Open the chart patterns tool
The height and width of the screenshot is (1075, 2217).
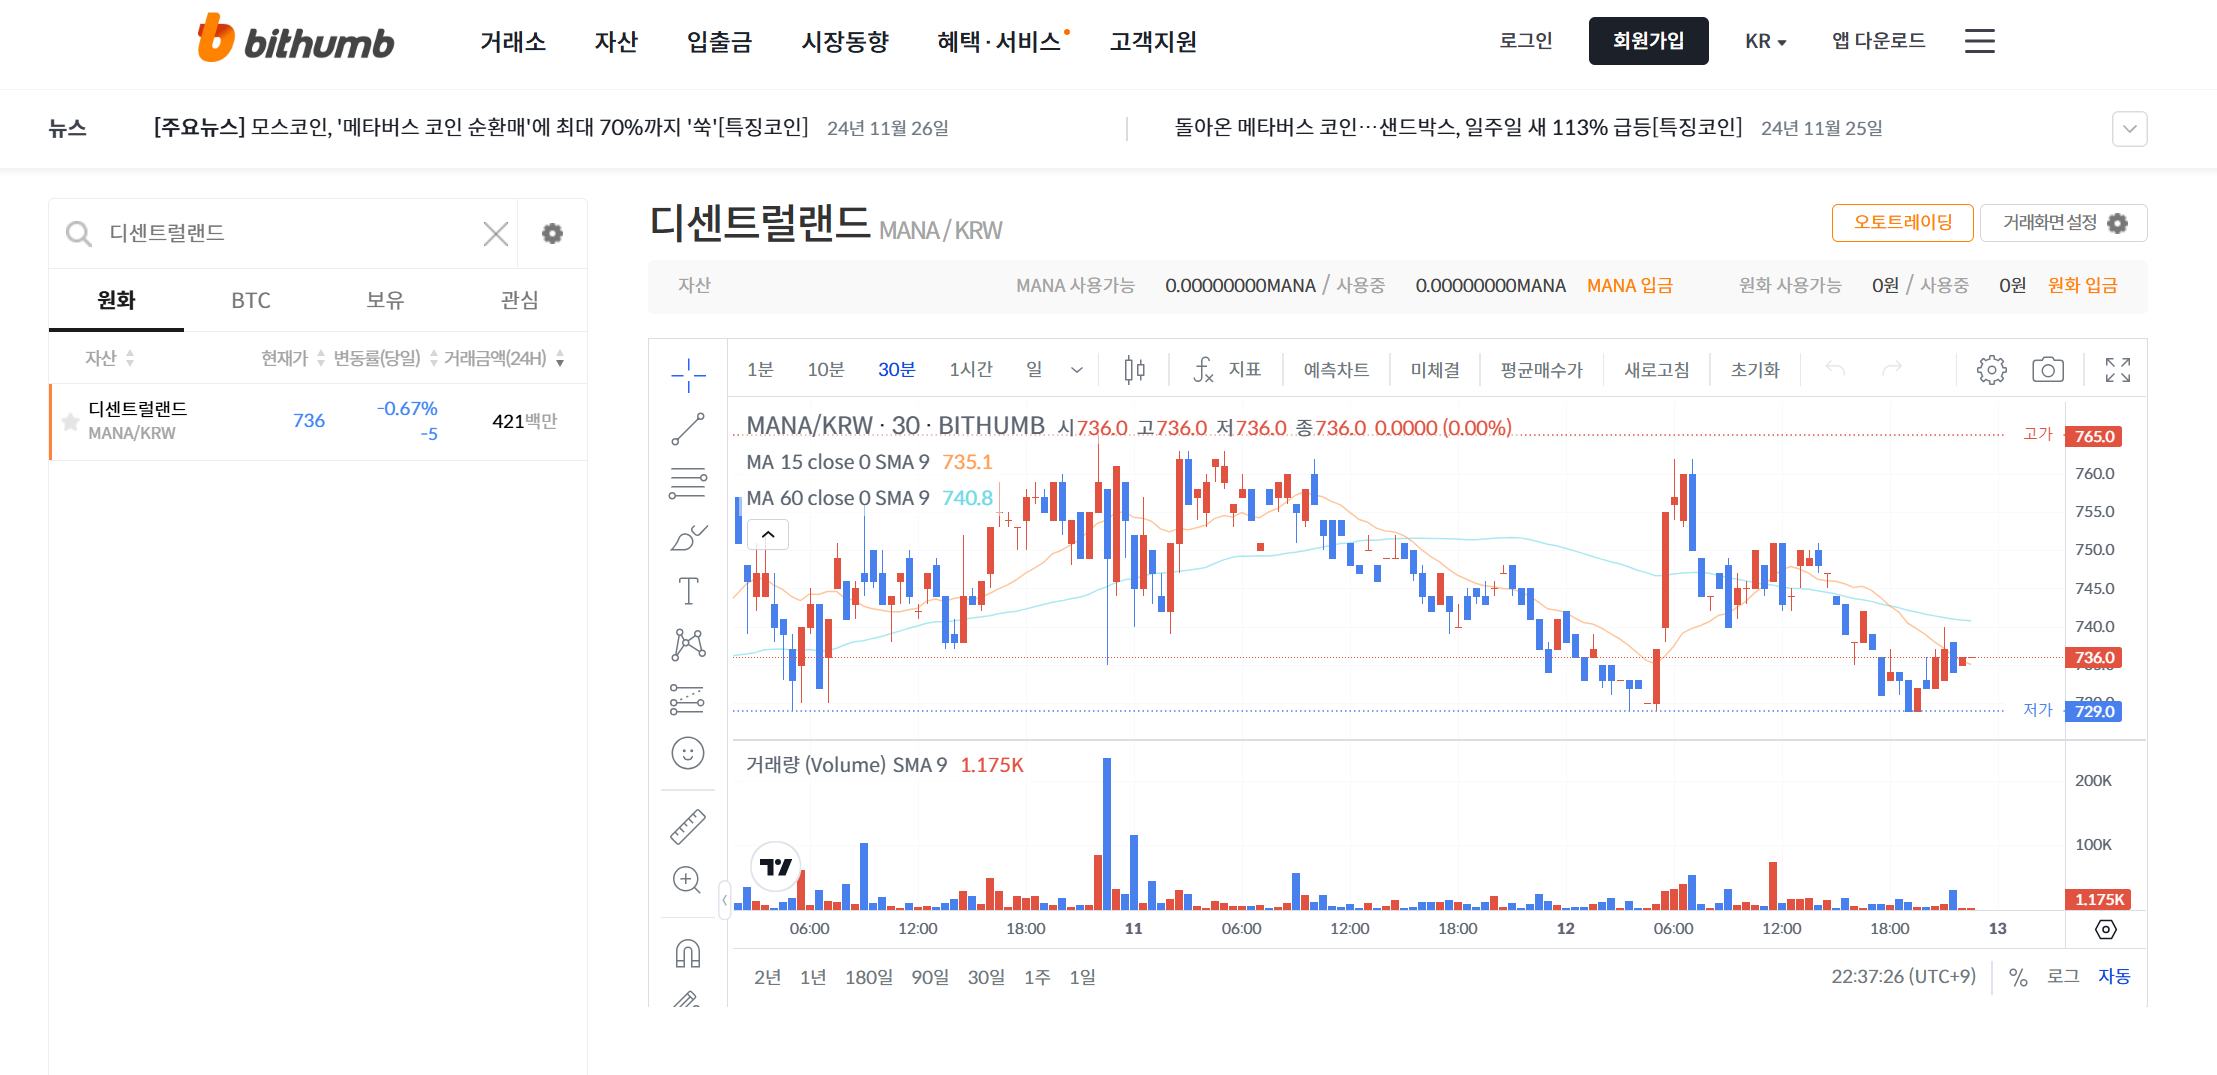(x=688, y=645)
